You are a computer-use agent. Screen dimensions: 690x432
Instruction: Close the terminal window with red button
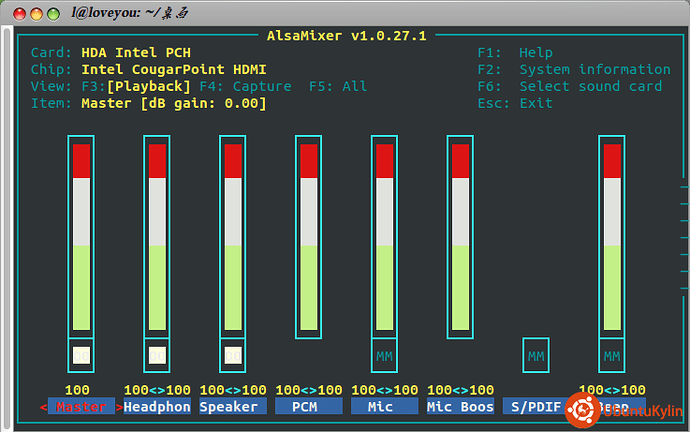pos(19,14)
